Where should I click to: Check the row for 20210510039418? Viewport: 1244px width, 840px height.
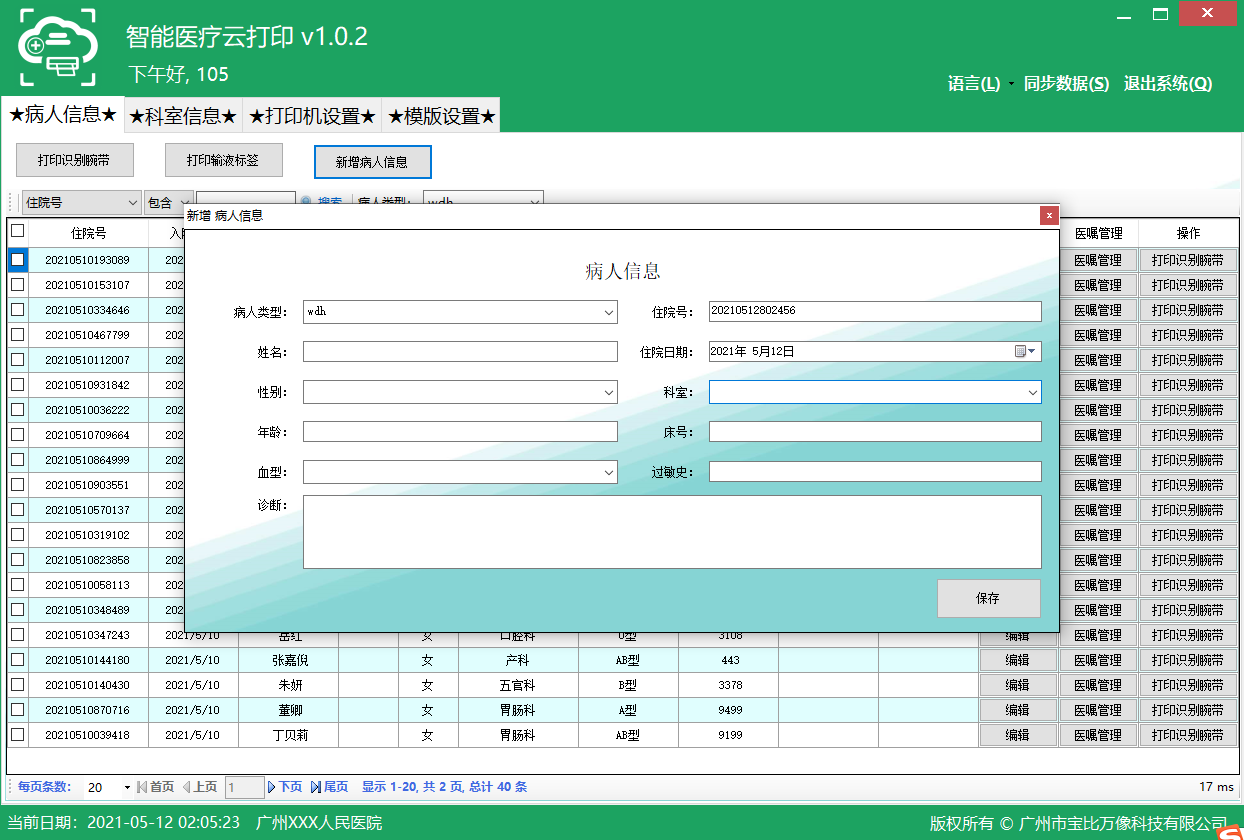17,735
